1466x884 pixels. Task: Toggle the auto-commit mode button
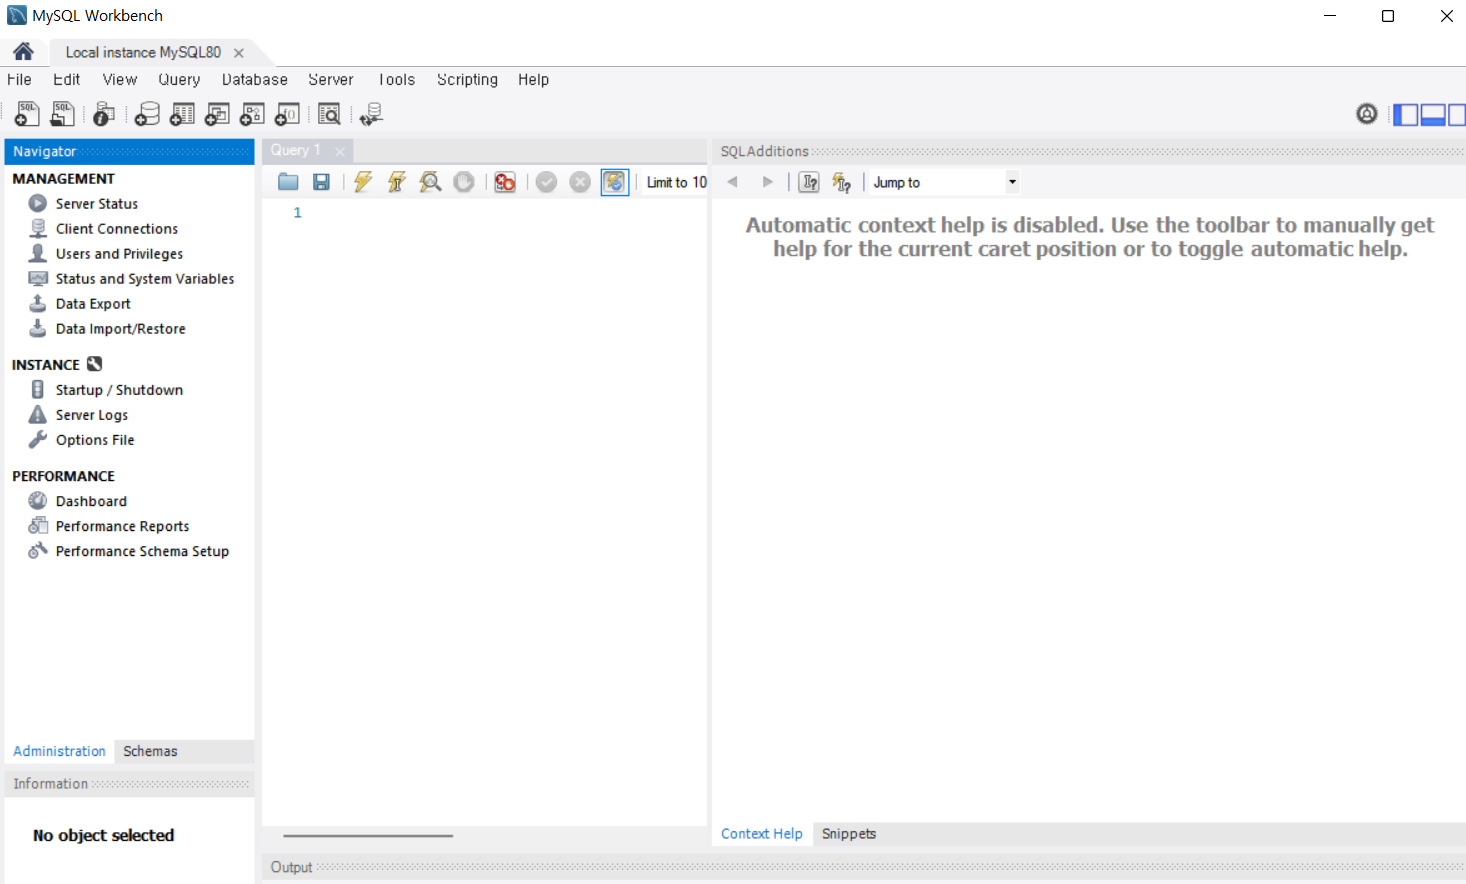coord(615,182)
